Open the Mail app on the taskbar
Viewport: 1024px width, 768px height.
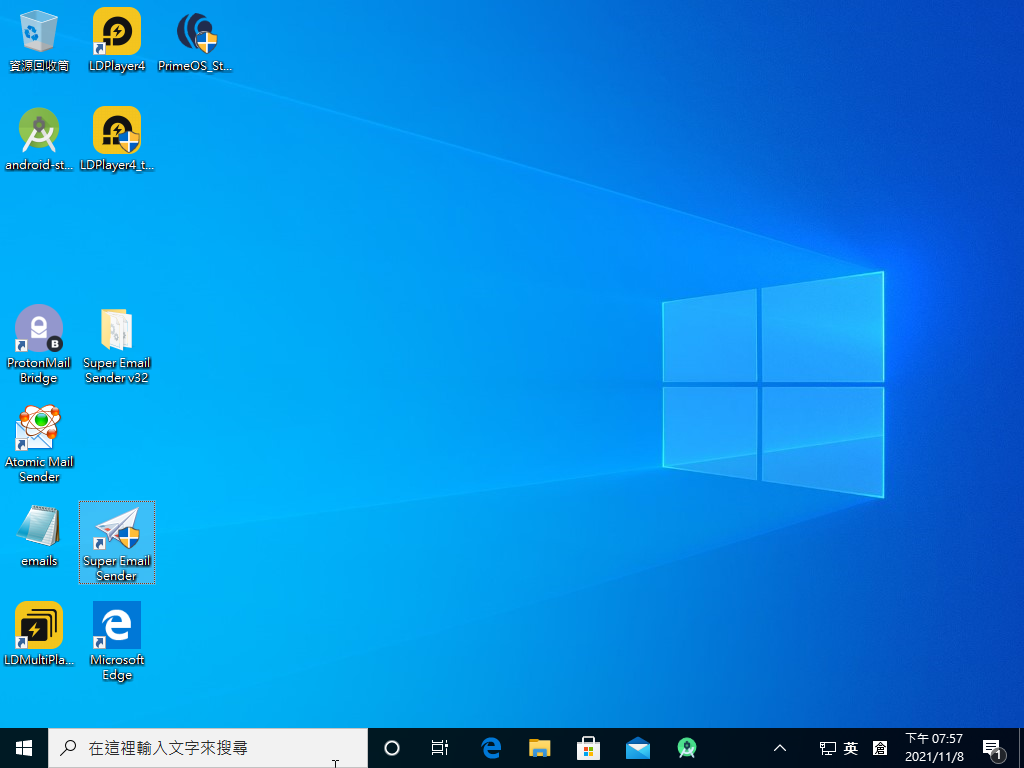[638, 747]
